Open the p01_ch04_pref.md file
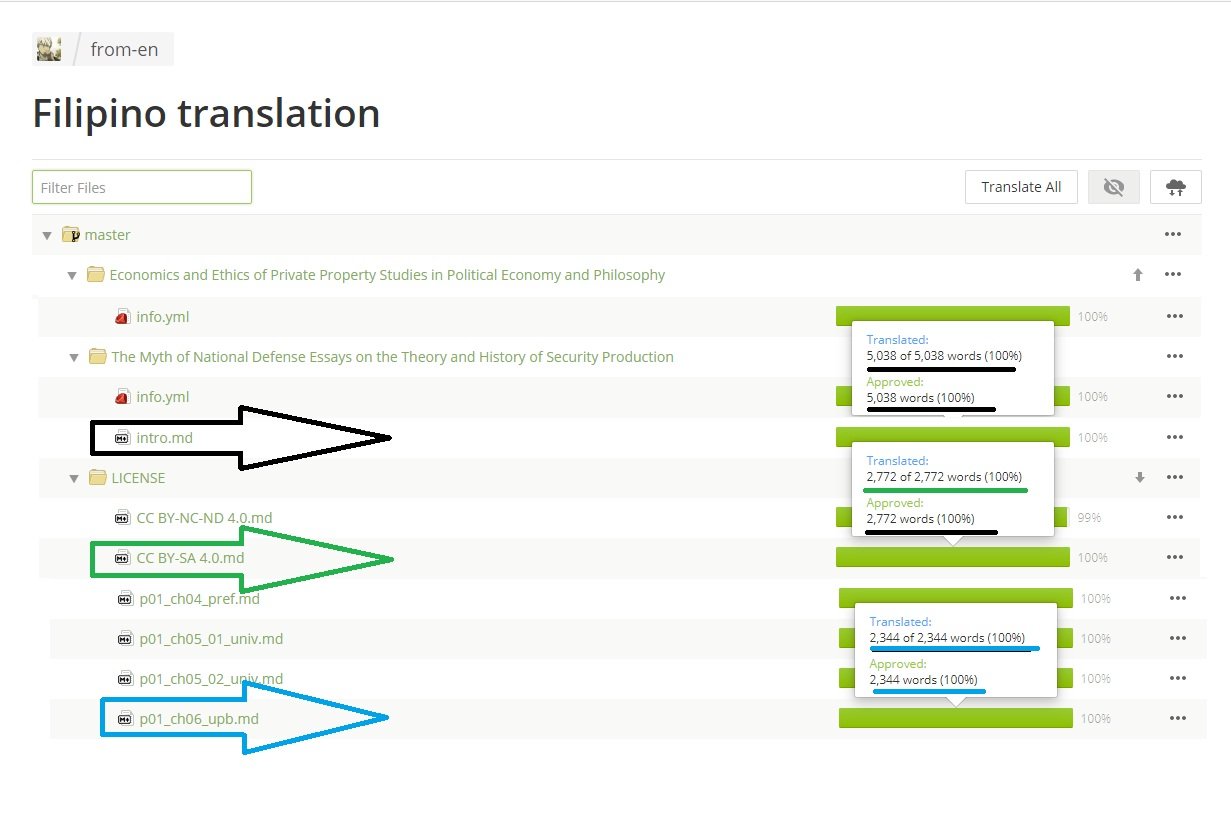This screenshot has width=1231, height=814. tap(199, 599)
